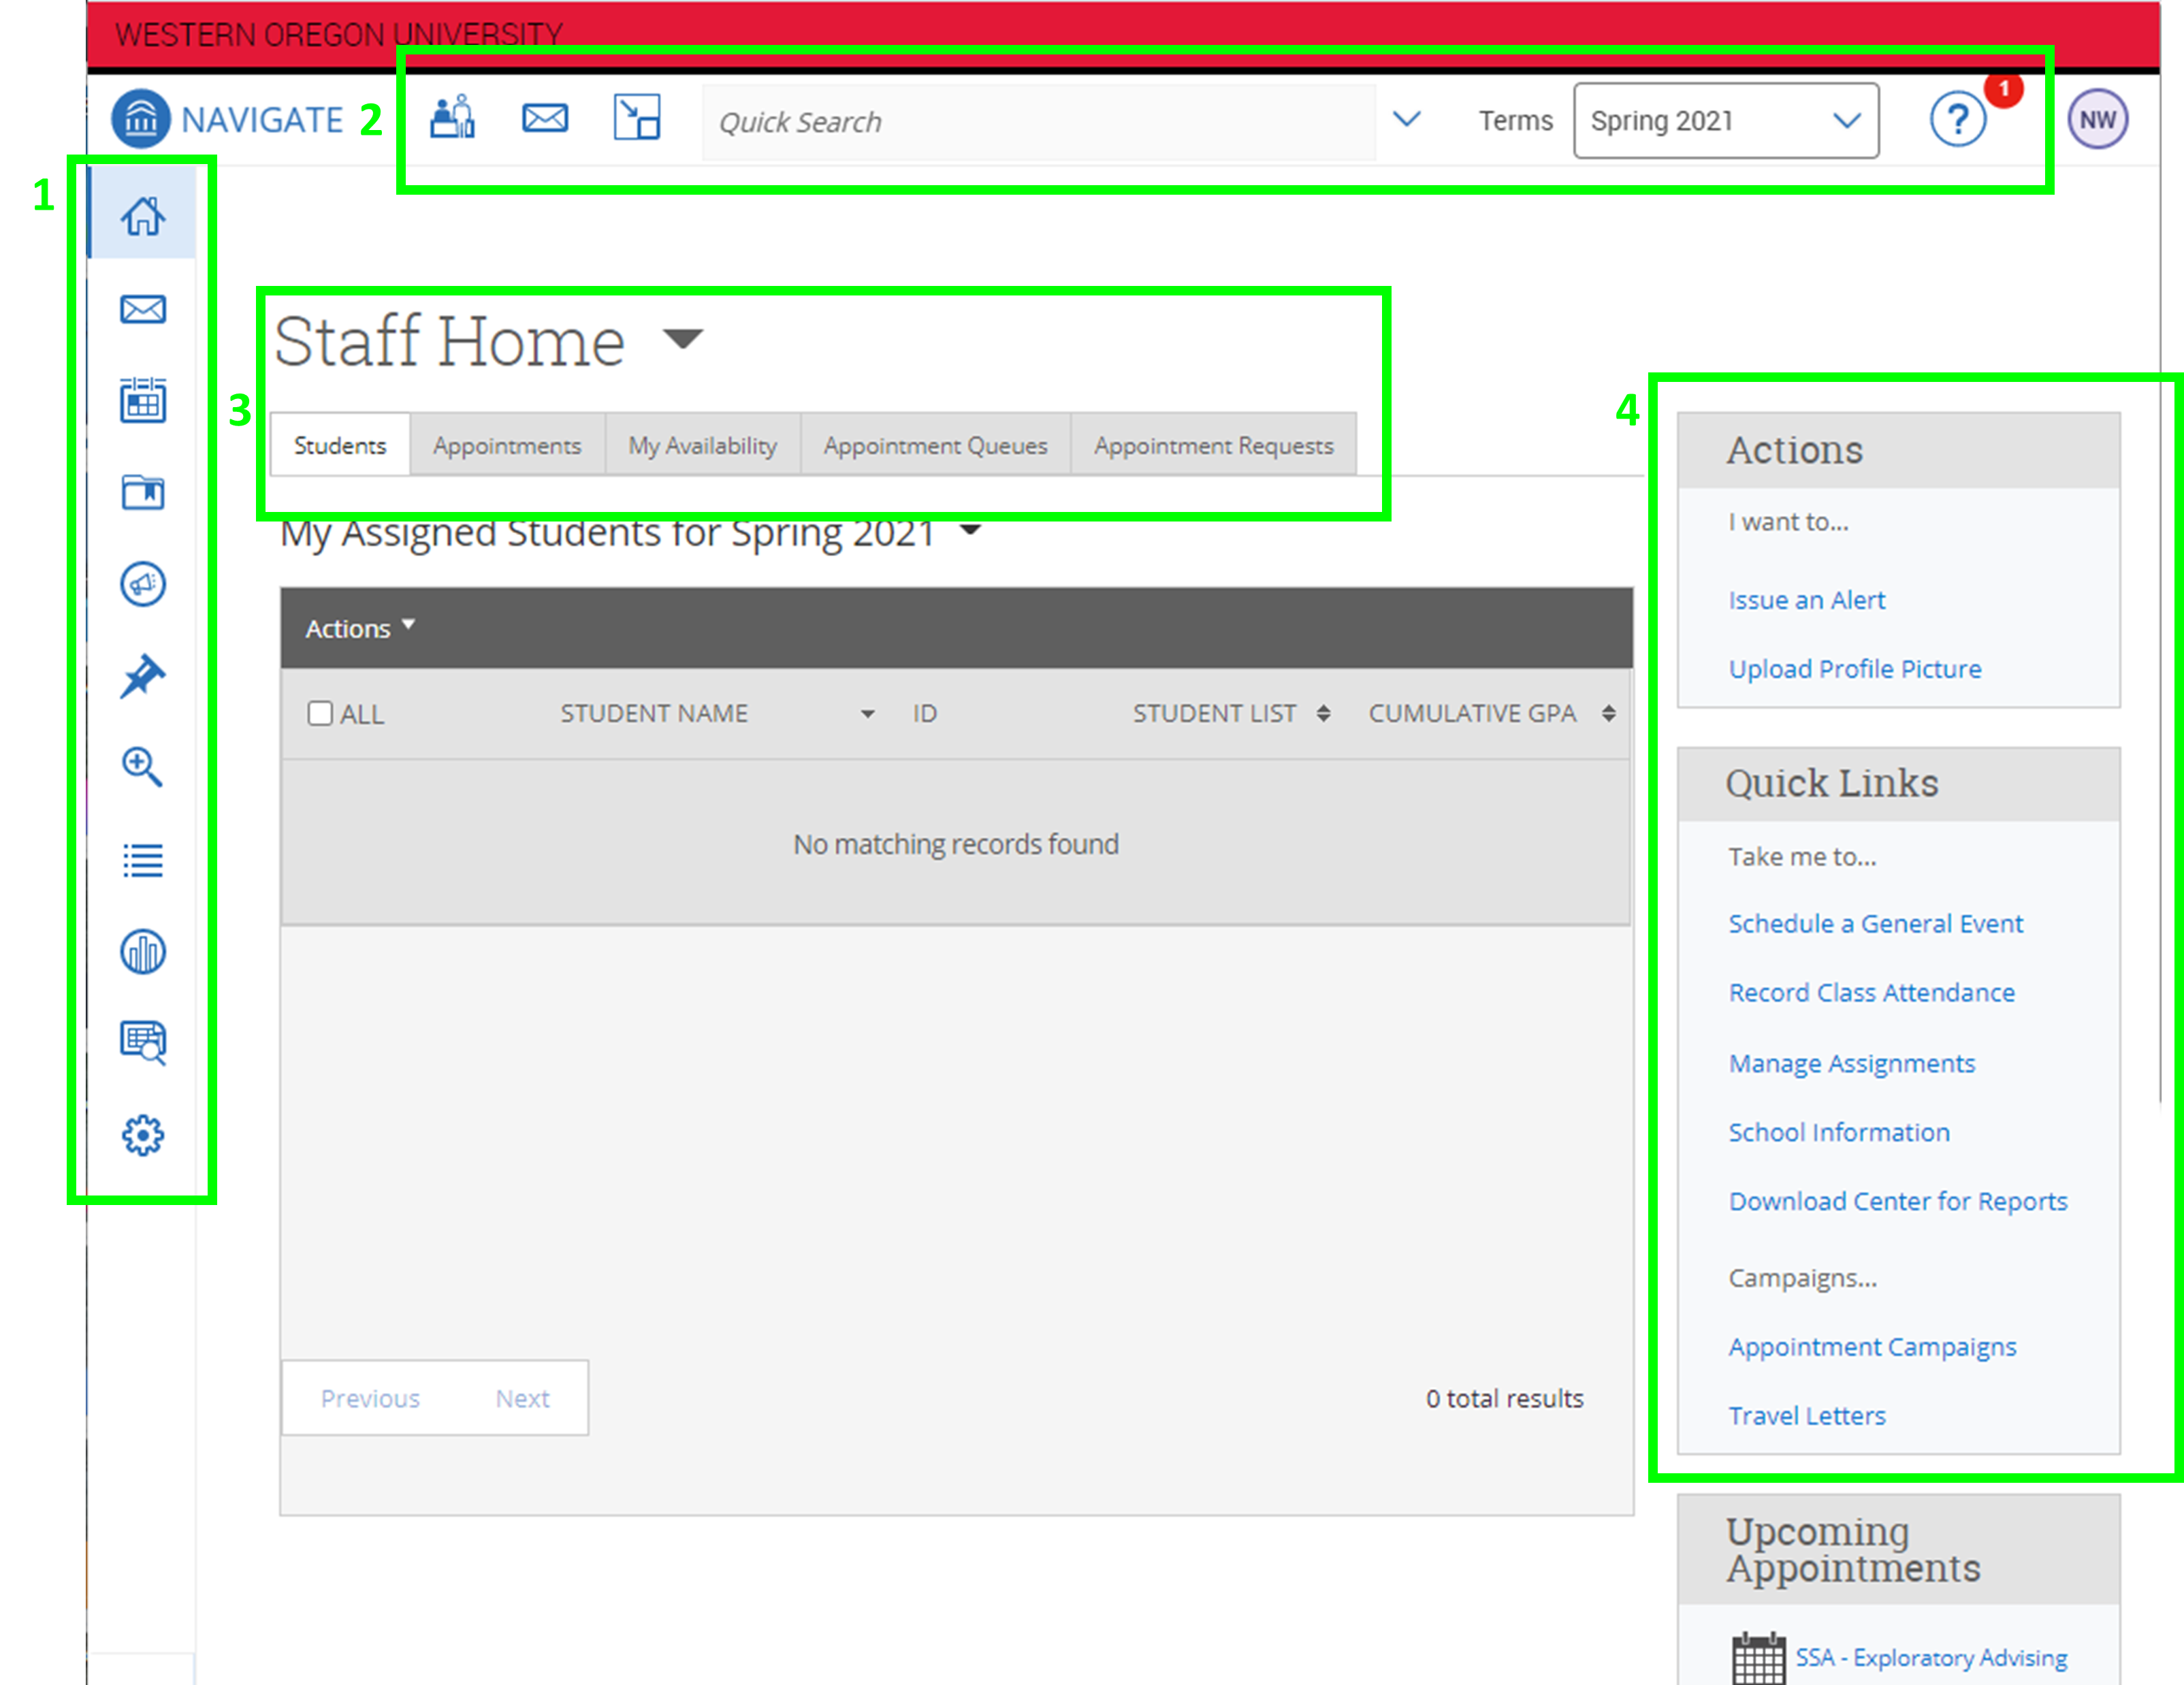This screenshot has height=1685, width=2184.
Task: Open the Campaigns megaphone icon
Action: (143, 584)
